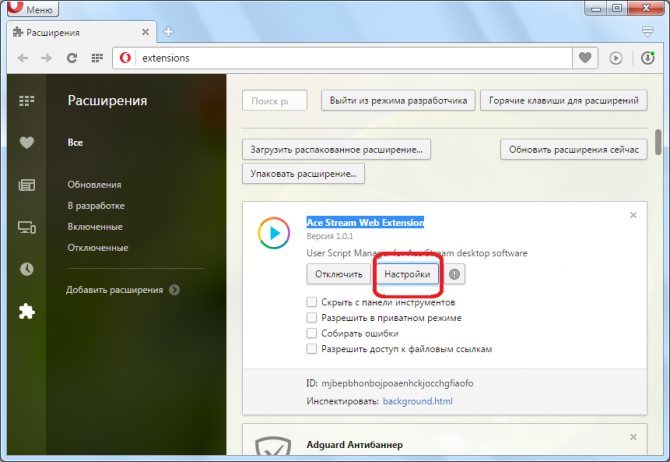Click Обновить расширения сейчас
The image size is (670, 462).
573,150
